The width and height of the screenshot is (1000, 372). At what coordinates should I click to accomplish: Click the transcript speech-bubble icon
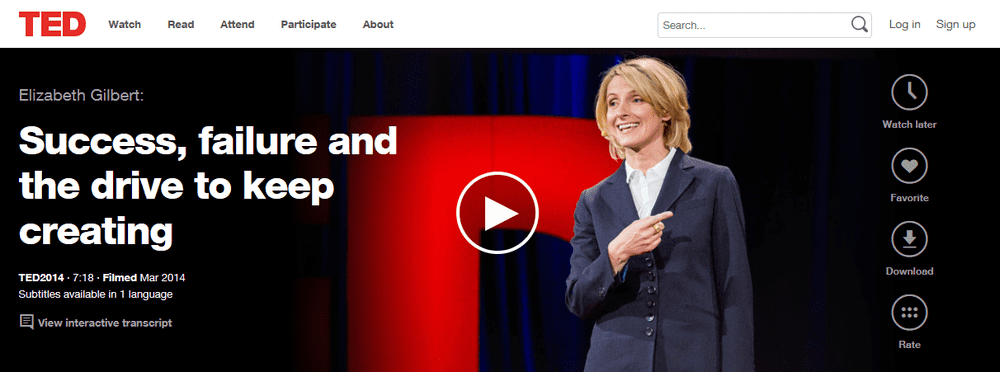click(x=27, y=322)
